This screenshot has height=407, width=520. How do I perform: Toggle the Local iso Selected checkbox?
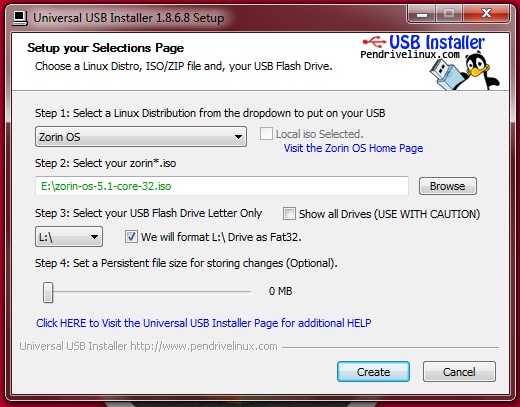pyautogui.click(x=266, y=134)
